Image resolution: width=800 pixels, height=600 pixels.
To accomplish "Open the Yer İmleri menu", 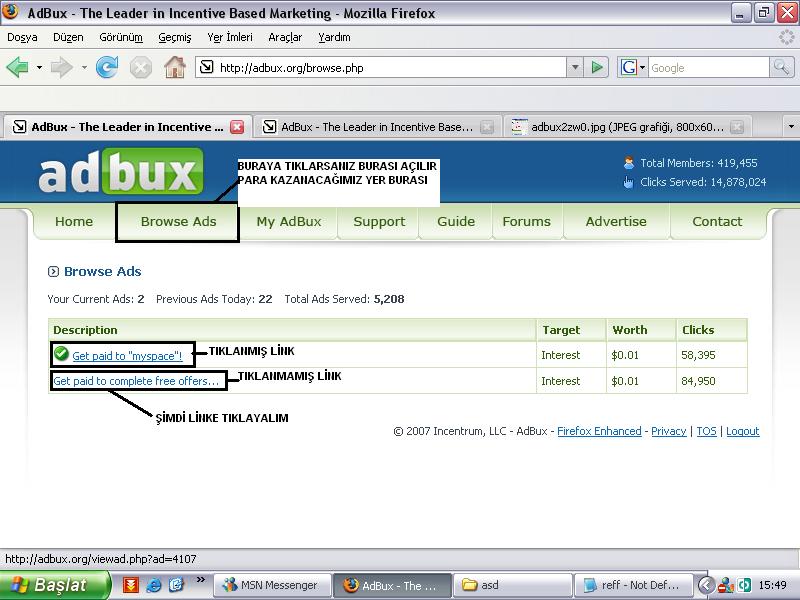I will pyautogui.click(x=229, y=37).
